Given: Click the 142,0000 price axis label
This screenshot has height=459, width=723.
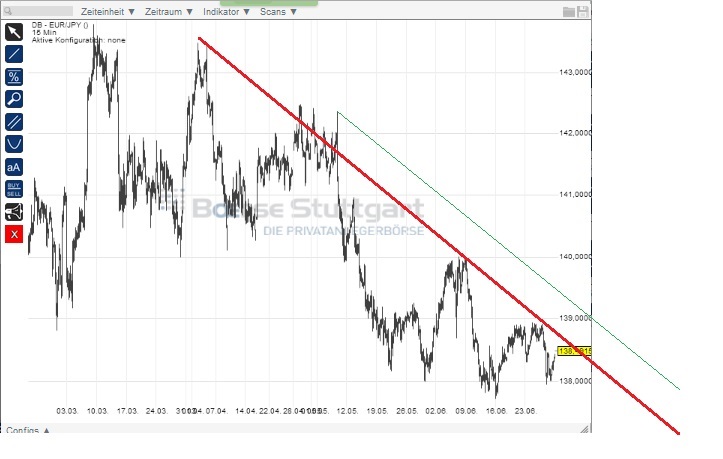Looking at the screenshot, I should coord(575,133).
